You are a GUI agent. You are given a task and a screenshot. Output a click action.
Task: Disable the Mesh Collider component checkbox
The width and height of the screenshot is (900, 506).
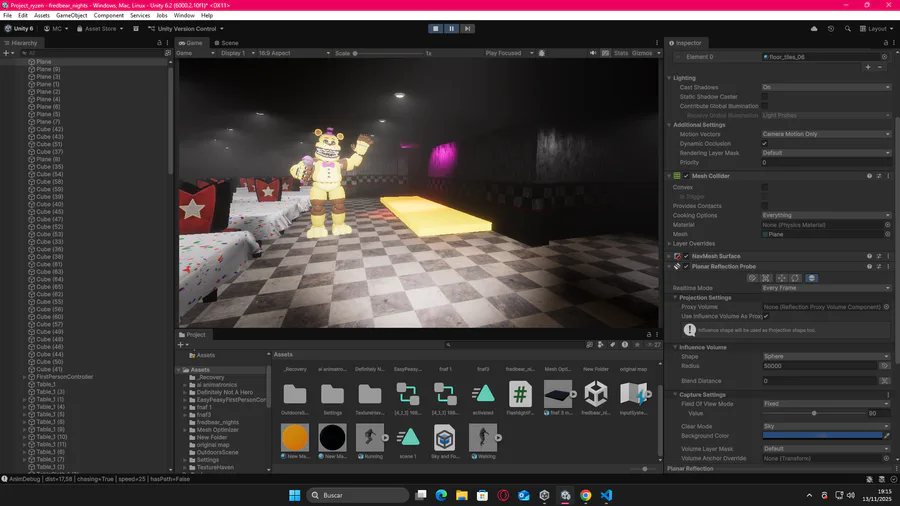tap(686, 176)
